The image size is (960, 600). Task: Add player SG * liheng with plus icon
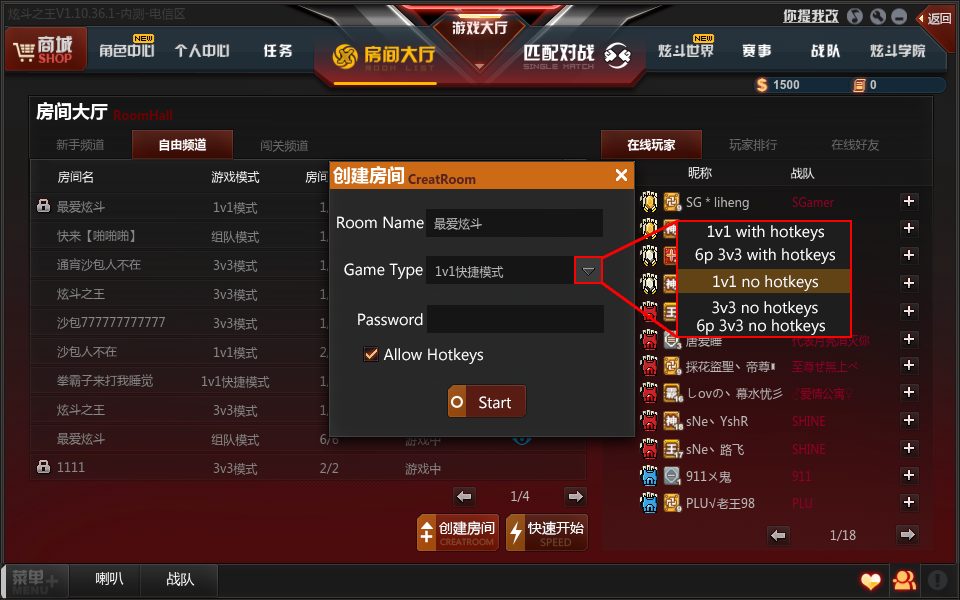tap(909, 201)
